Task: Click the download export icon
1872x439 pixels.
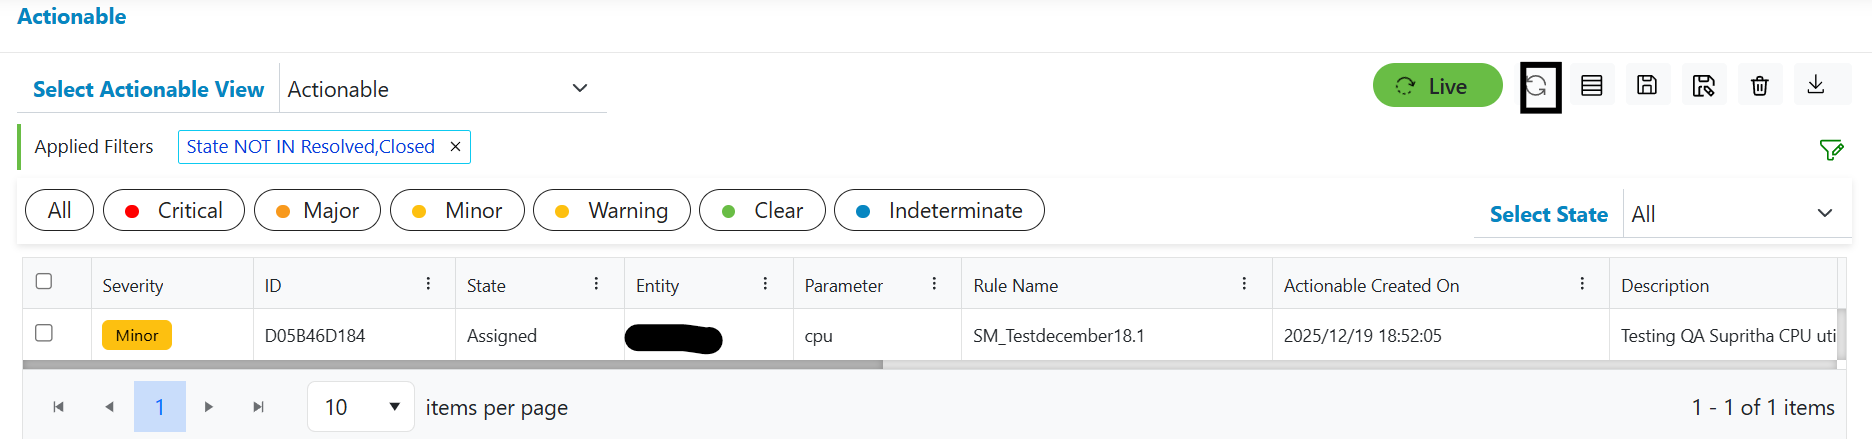Action: (1816, 86)
